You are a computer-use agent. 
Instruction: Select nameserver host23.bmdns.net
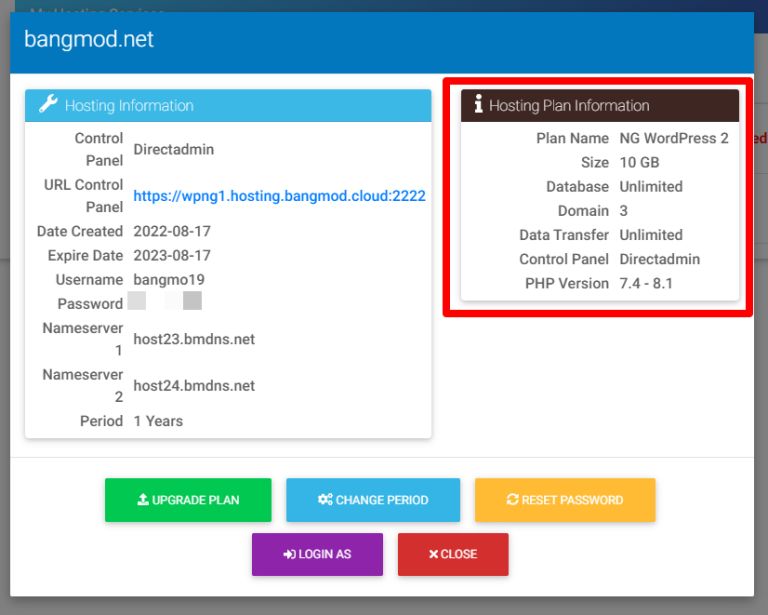pos(194,339)
